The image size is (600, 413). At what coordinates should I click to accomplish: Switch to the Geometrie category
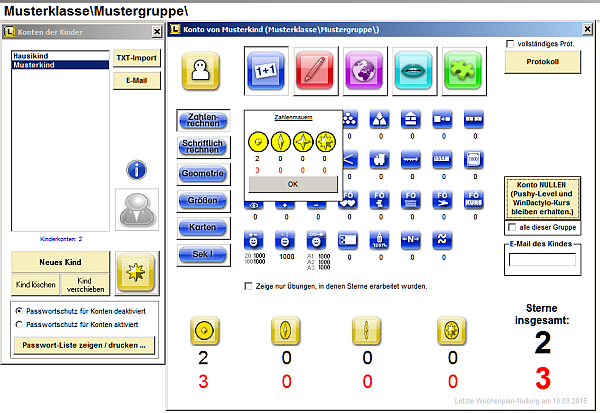(202, 173)
